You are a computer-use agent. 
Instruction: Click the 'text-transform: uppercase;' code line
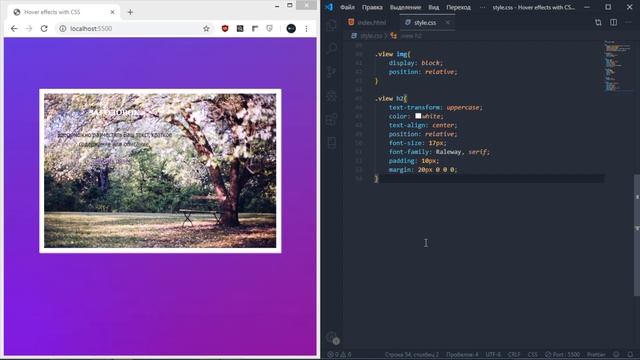coord(436,107)
